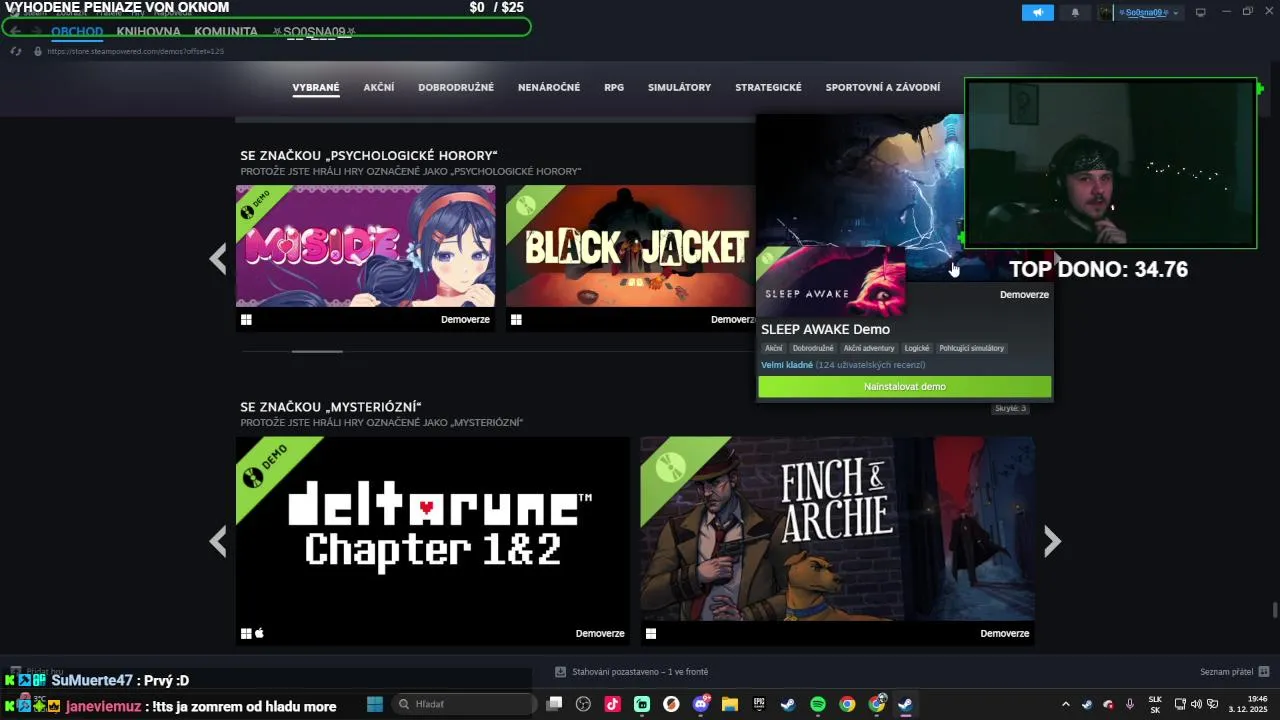
Task: Open the MiSide demo thumbnail
Action: (x=365, y=246)
